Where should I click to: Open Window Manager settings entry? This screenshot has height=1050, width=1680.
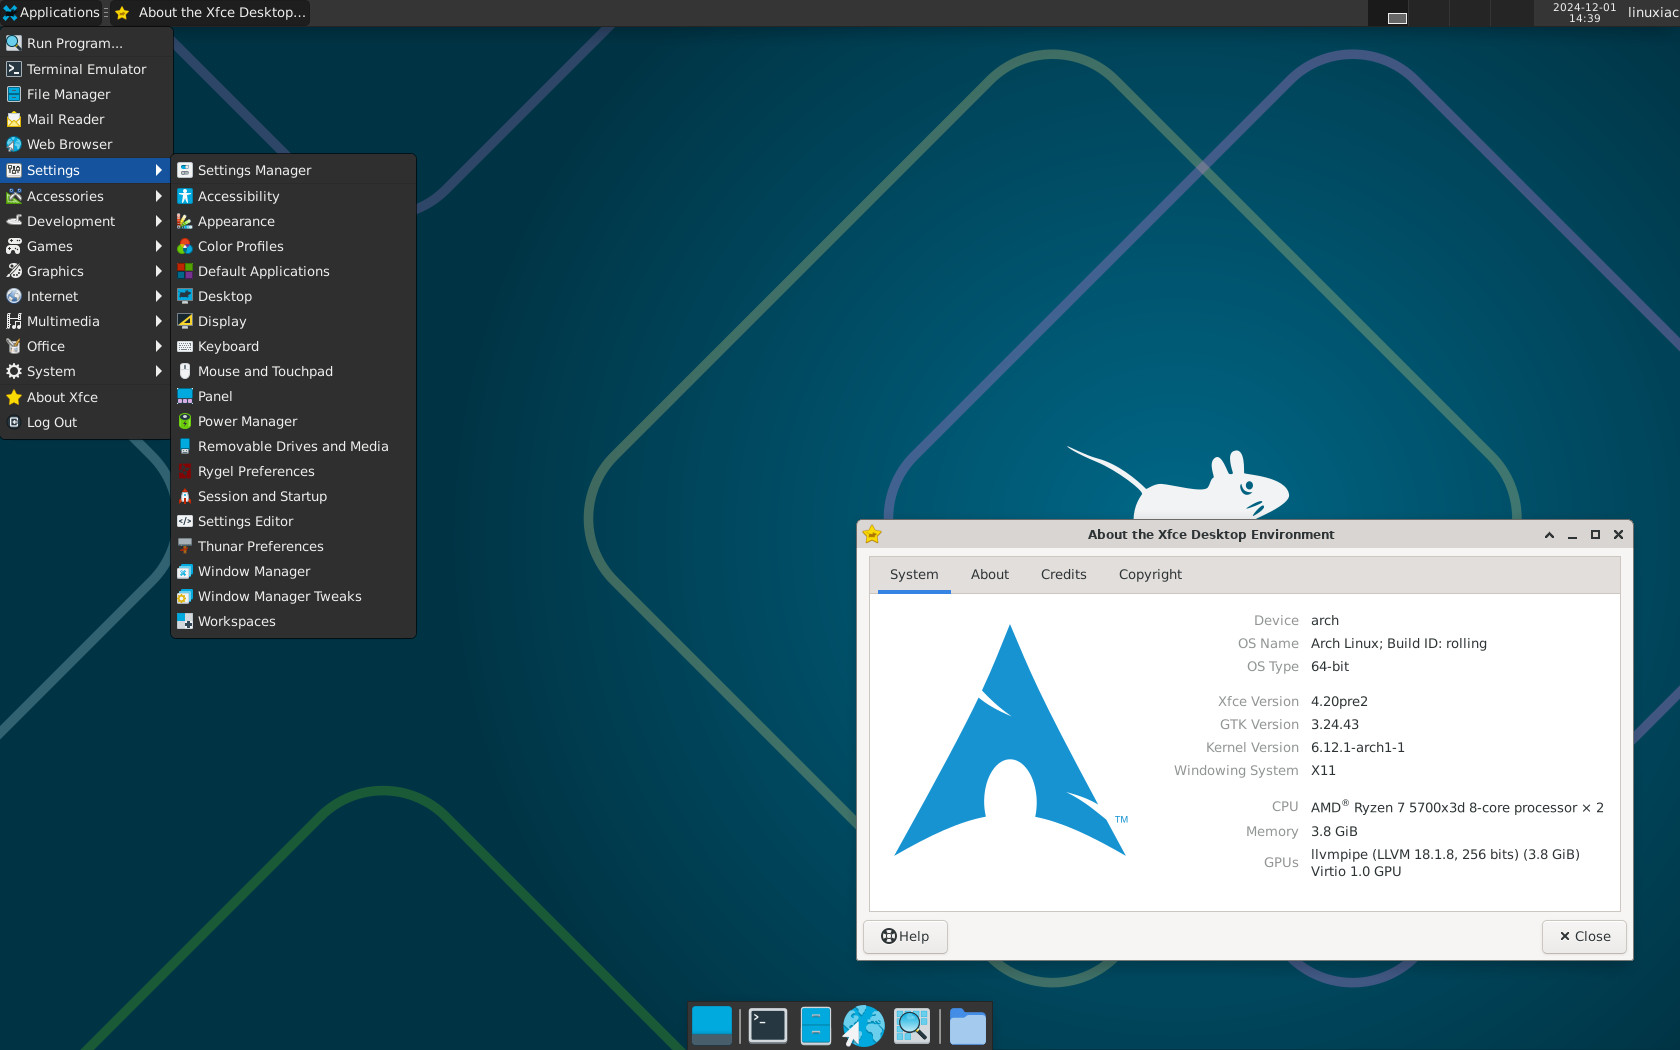coord(294,571)
